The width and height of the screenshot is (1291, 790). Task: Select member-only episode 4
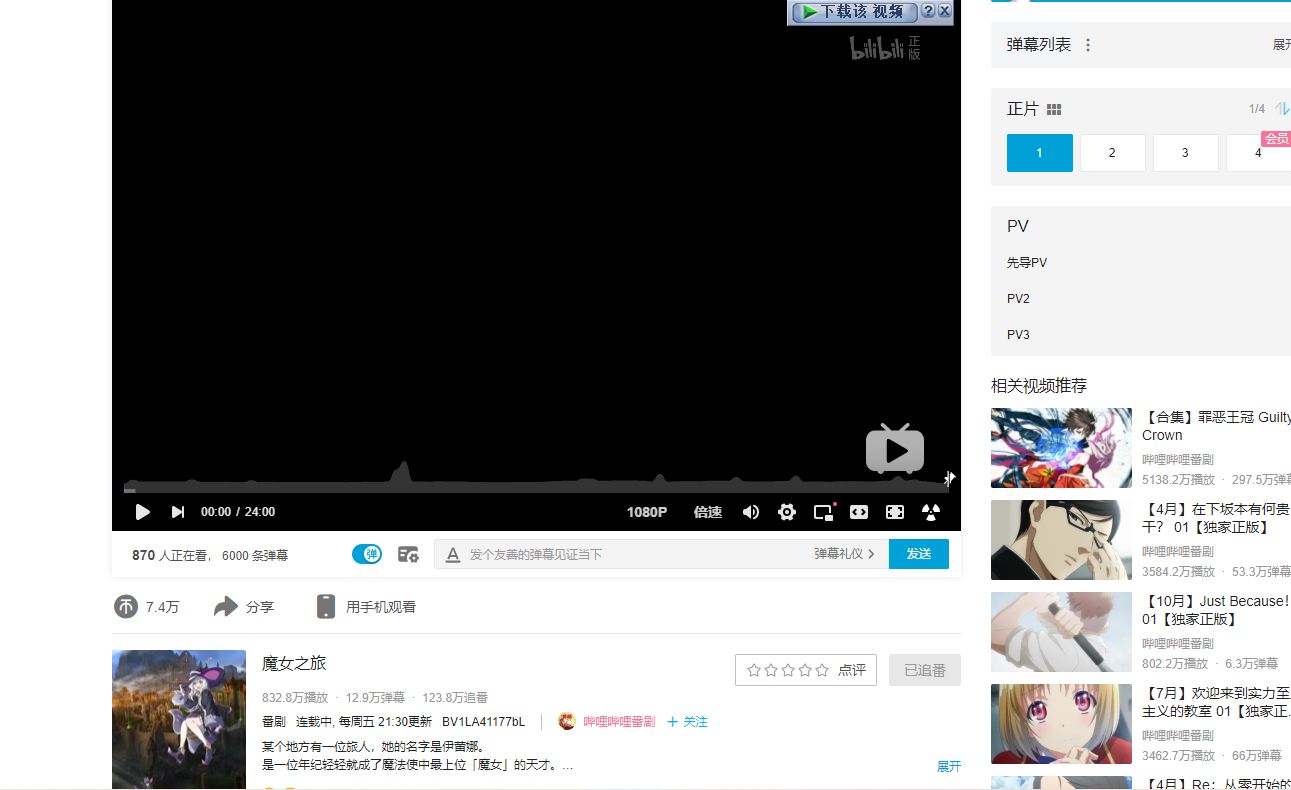point(1258,153)
